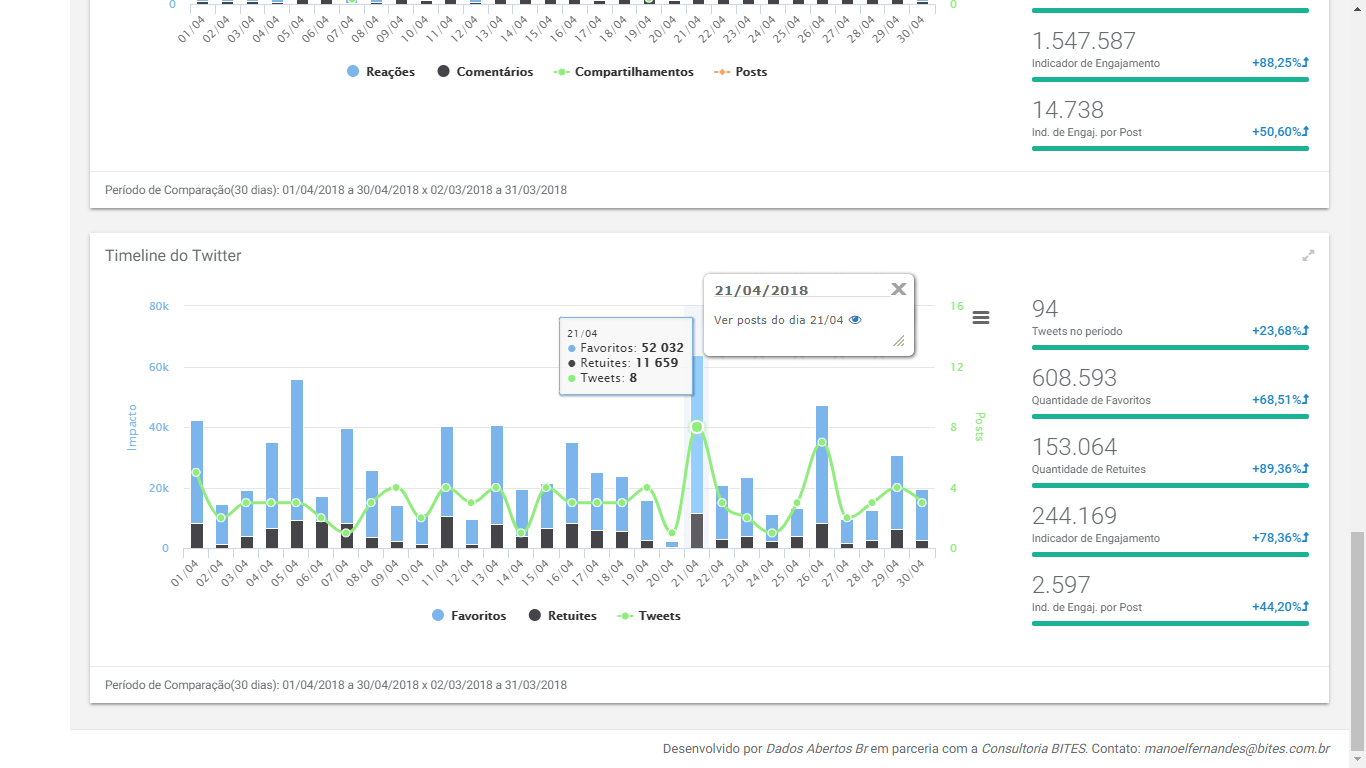Toggle Favoritos series in Twitter legend
The width and height of the screenshot is (1366, 768).
click(x=469, y=616)
